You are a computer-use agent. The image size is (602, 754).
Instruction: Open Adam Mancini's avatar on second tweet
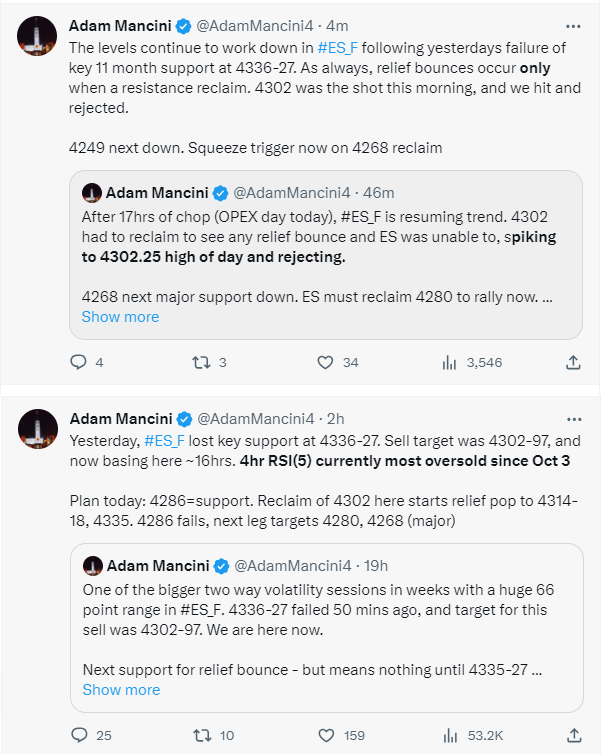(38, 429)
